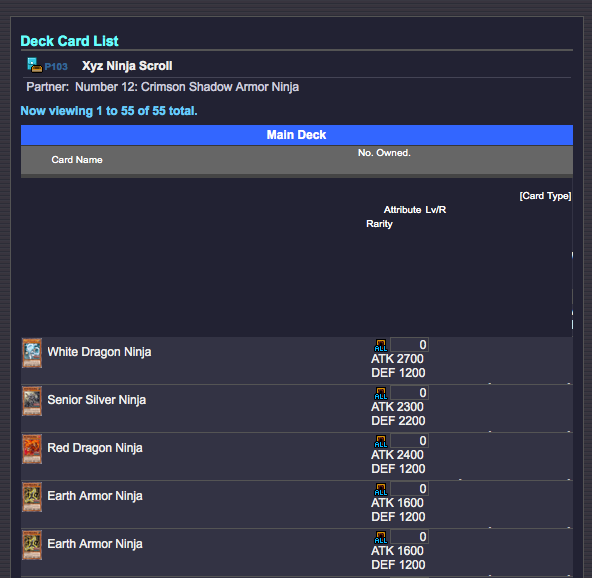Image resolution: width=592 pixels, height=578 pixels.
Task: Click the P103 deck icon
Action: [35, 65]
